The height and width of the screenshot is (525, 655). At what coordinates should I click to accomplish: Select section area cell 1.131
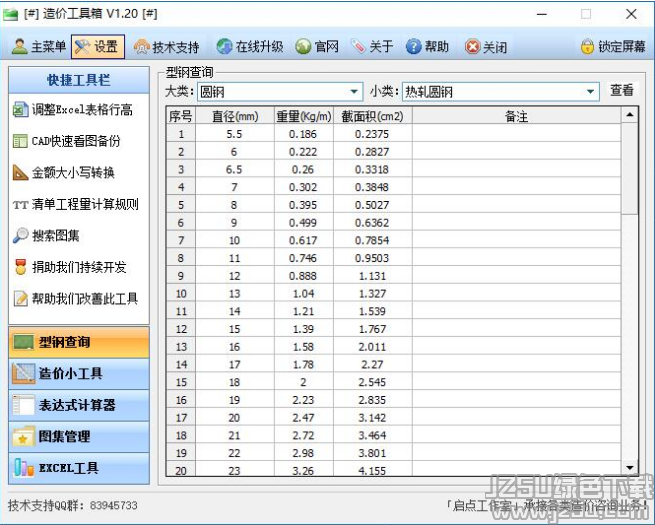[373, 276]
